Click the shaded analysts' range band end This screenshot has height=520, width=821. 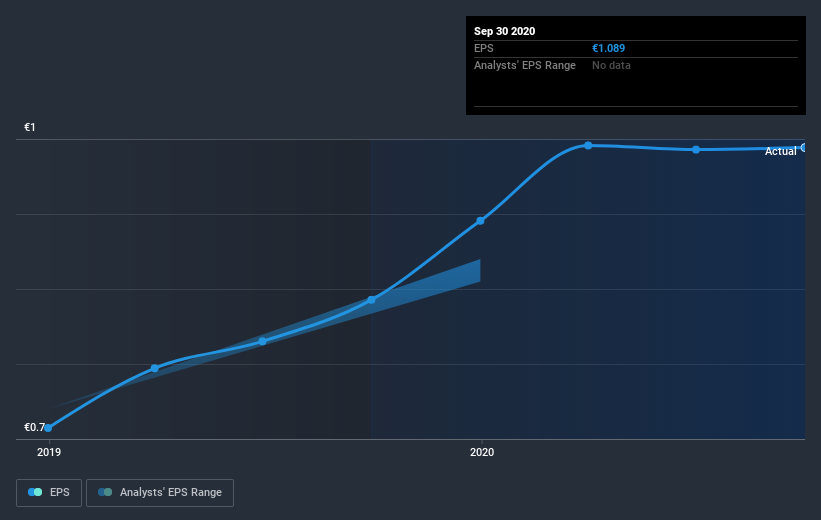coord(478,271)
